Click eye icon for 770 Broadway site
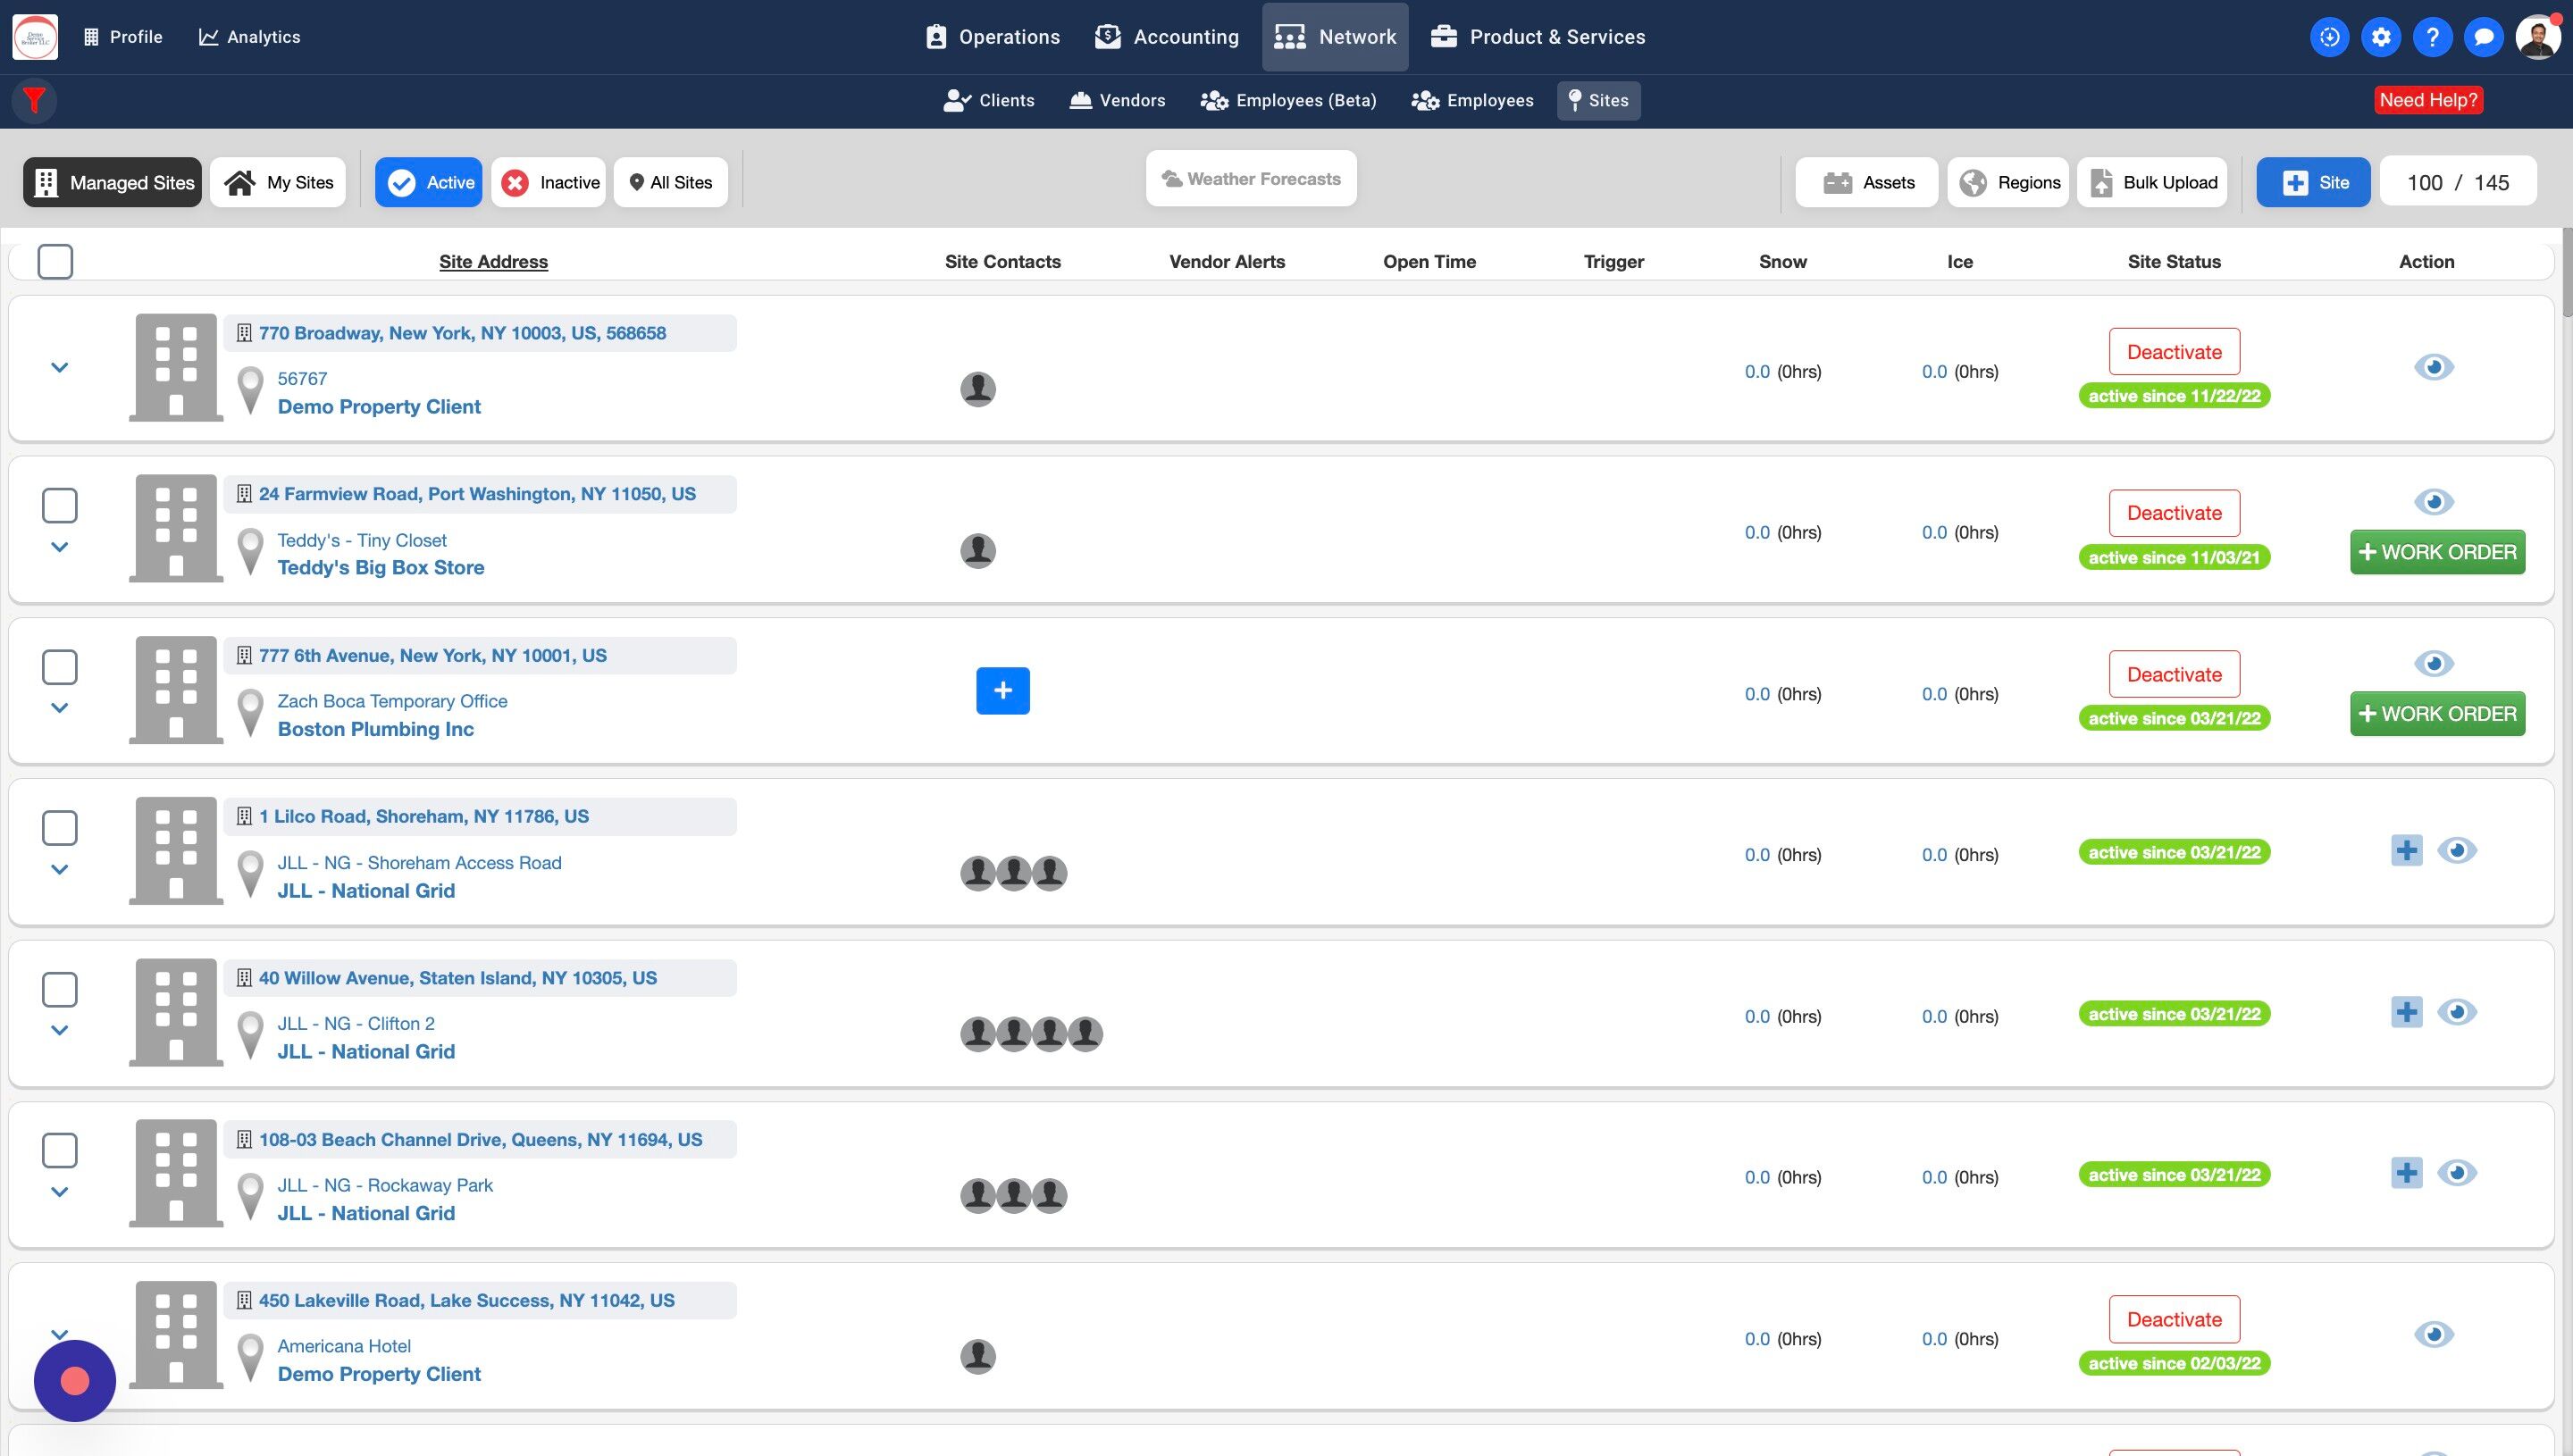2573x1456 pixels. click(2433, 367)
